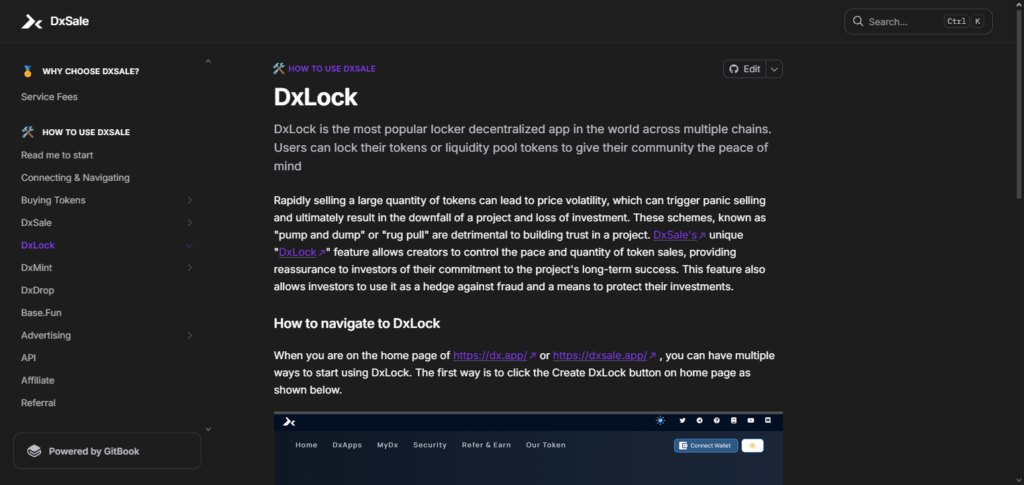
Task: Open Read me to start page
Action: (57, 155)
